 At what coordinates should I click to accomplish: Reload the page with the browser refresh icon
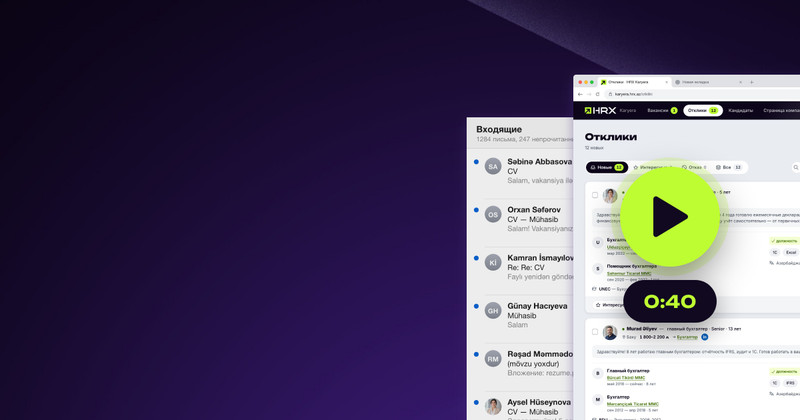click(597, 94)
